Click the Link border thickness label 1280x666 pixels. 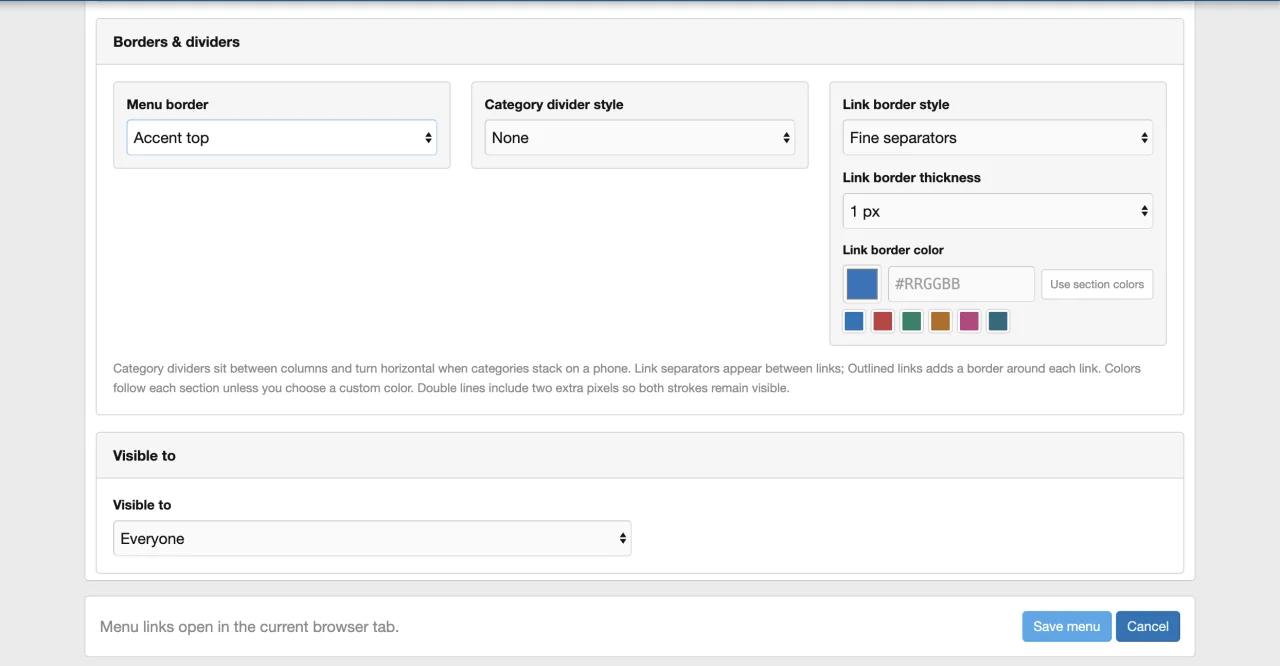coord(912,177)
